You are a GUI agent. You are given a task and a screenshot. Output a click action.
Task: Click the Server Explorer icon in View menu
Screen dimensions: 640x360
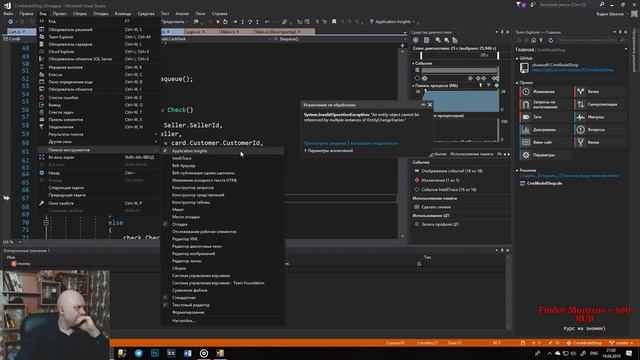coord(42,44)
